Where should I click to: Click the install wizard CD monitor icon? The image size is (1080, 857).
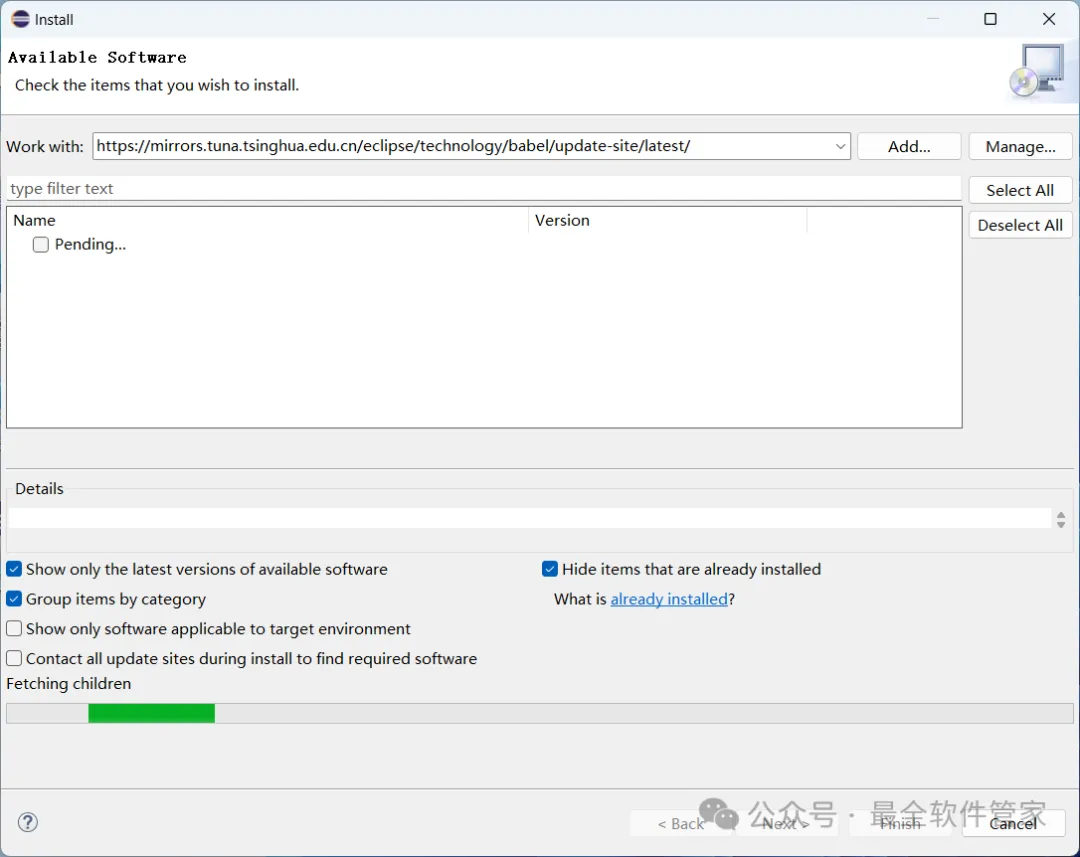click(1036, 71)
